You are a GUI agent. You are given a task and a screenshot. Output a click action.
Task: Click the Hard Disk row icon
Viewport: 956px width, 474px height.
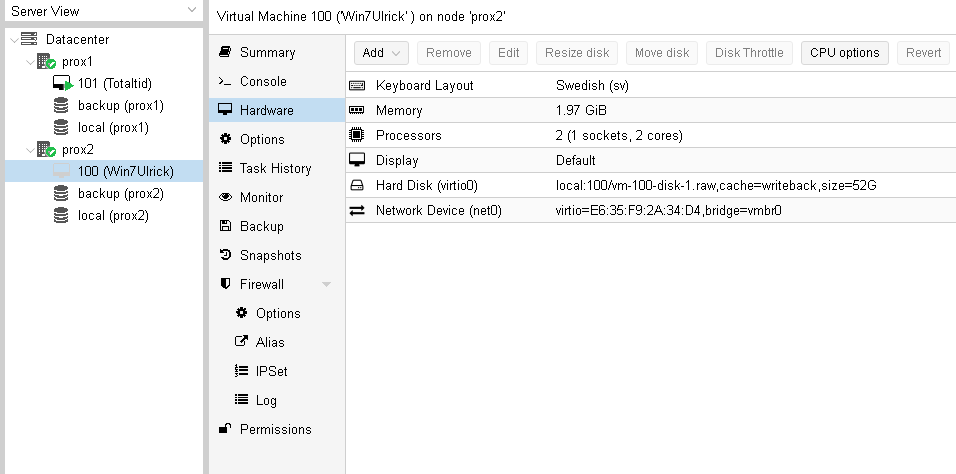point(357,185)
